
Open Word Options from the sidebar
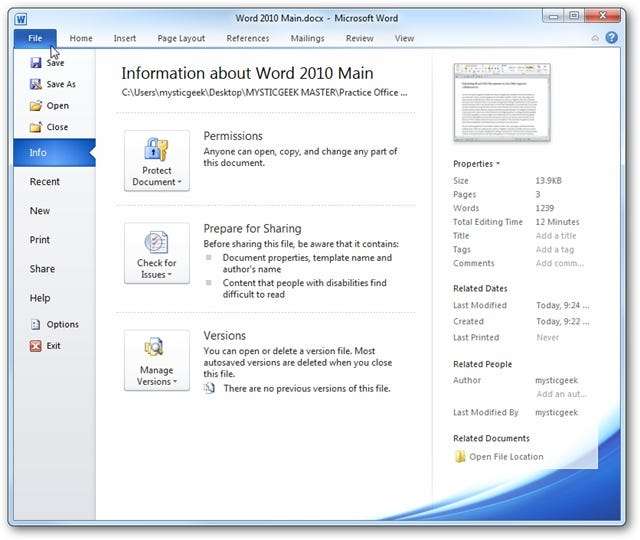(35, 325)
